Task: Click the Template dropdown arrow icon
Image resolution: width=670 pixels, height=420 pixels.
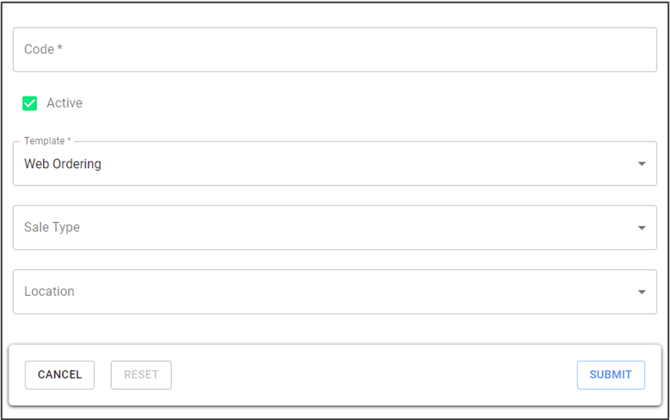Action: [x=642, y=164]
